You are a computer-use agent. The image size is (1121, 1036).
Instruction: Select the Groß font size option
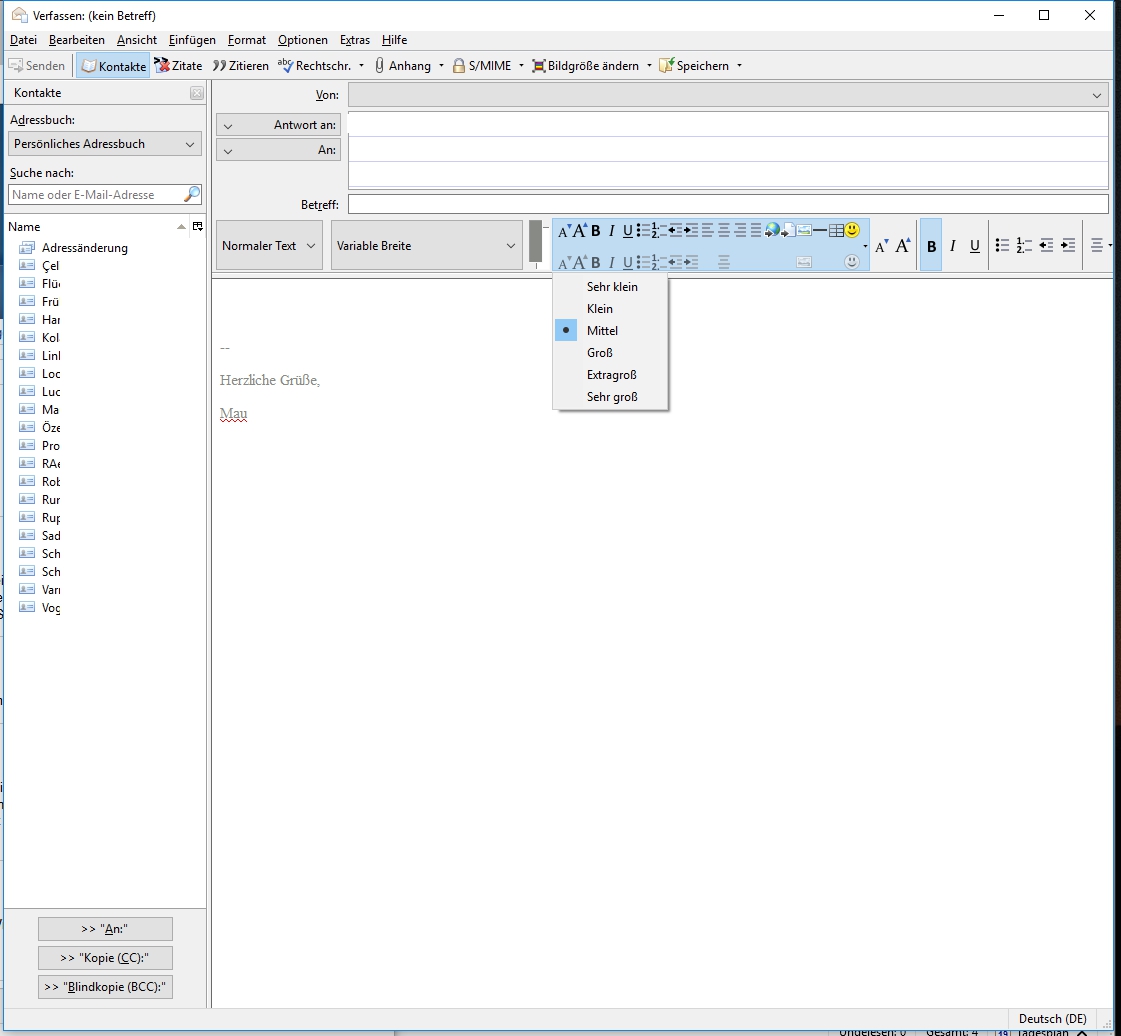tap(600, 353)
